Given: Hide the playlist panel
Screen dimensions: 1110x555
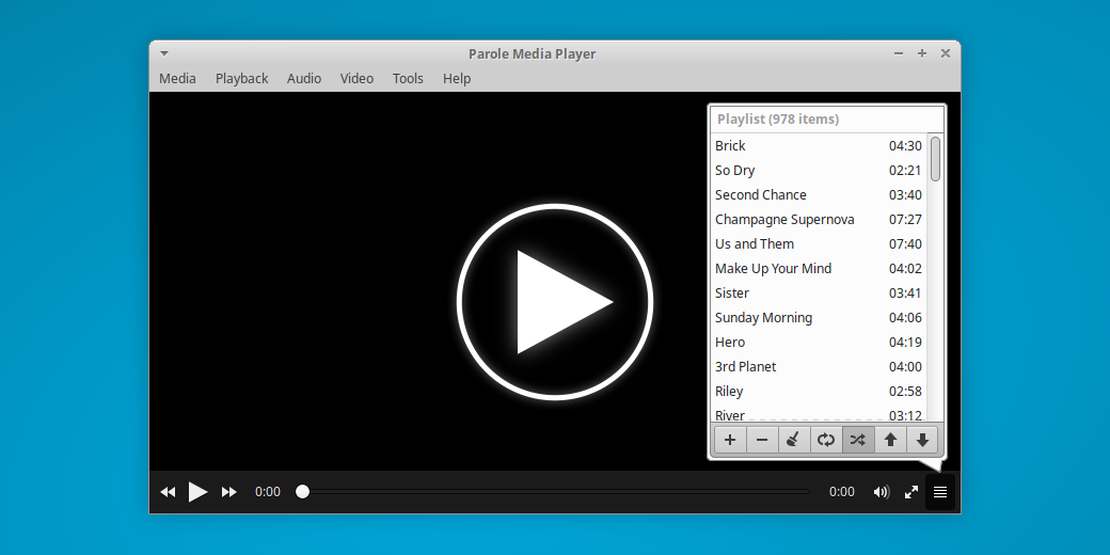Looking at the screenshot, I should 940,492.
